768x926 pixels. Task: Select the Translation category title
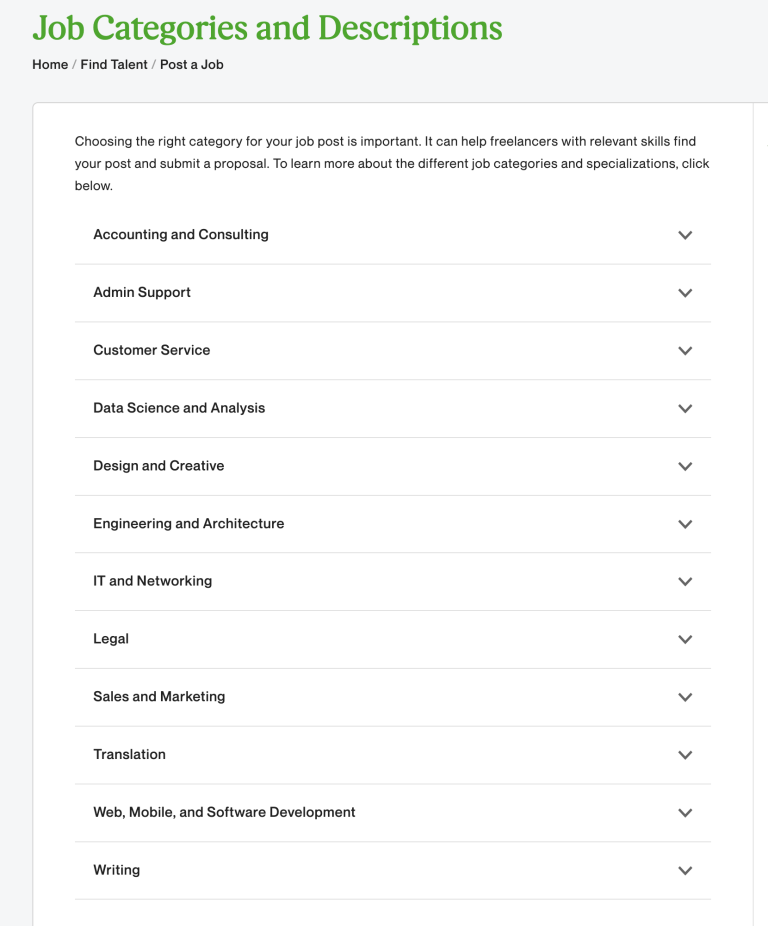[129, 755]
